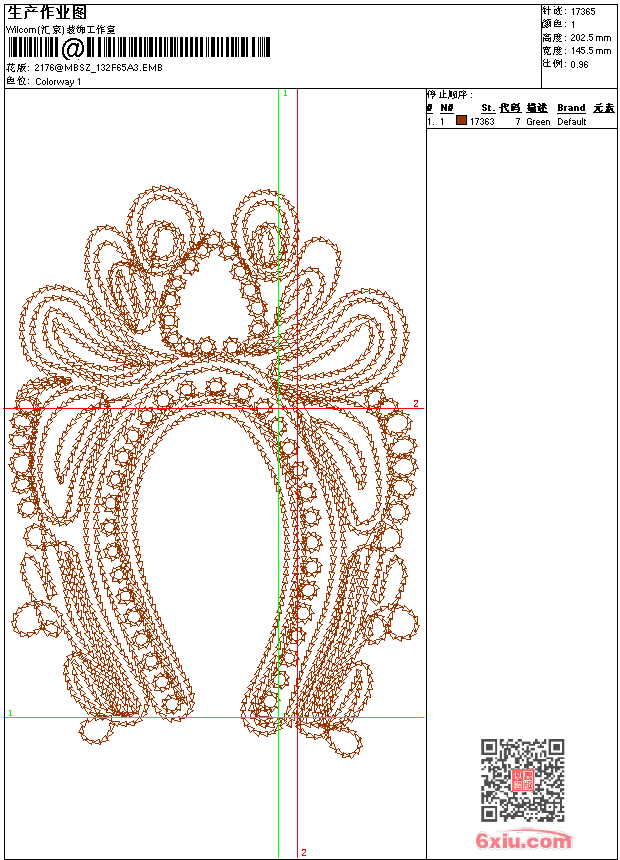Viewport: 620px width, 860px height.
Task: Select stitch value '17363' in the table
Action: (482, 122)
